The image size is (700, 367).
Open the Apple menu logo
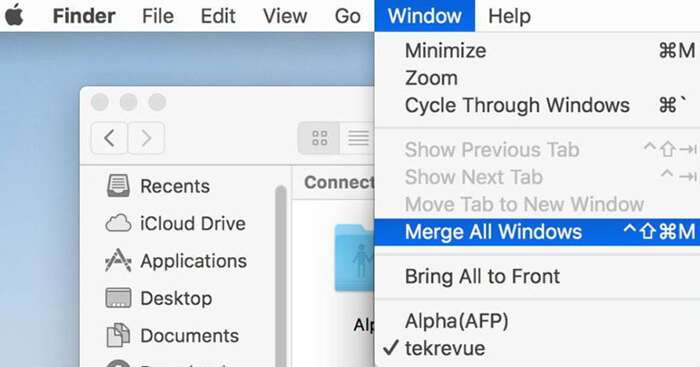coord(14,15)
